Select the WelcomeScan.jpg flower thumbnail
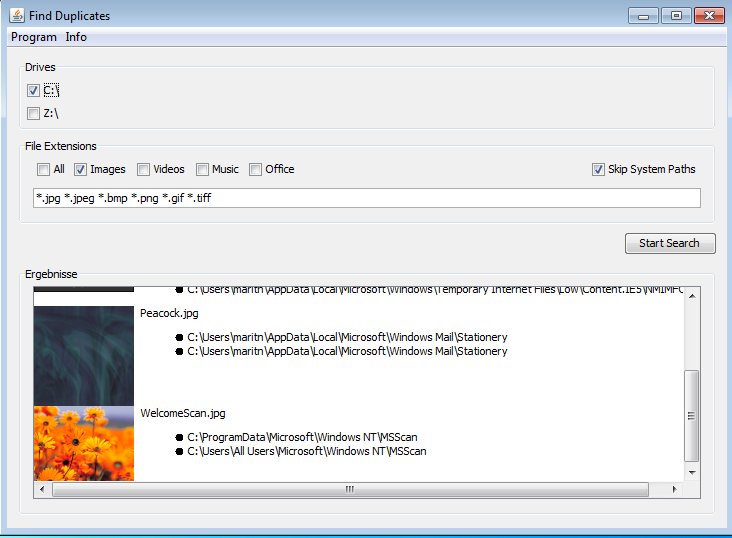Screen dimensions: 732x538 pyautogui.click(x=83, y=442)
